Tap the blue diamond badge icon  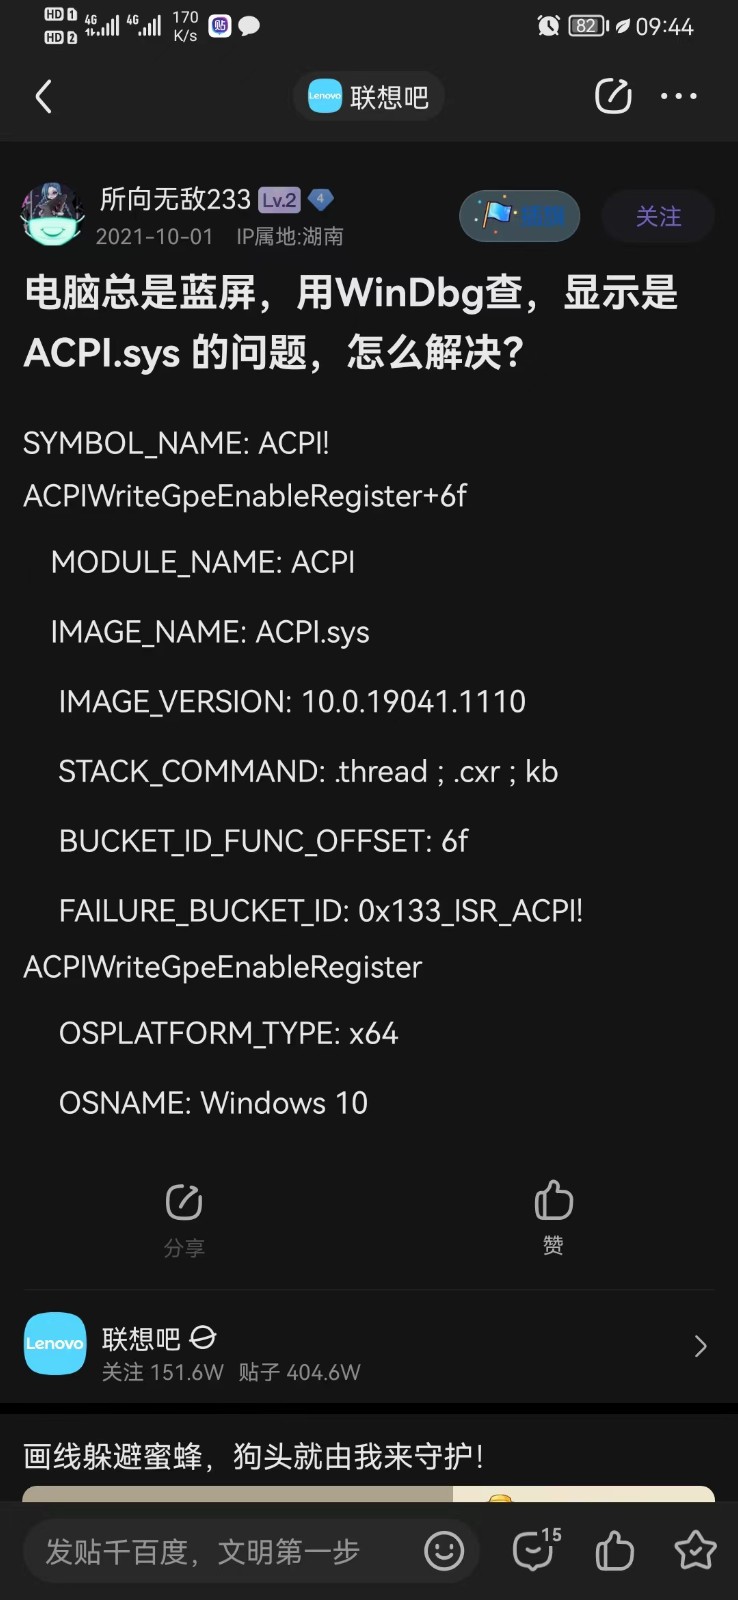(x=320, y=199)
